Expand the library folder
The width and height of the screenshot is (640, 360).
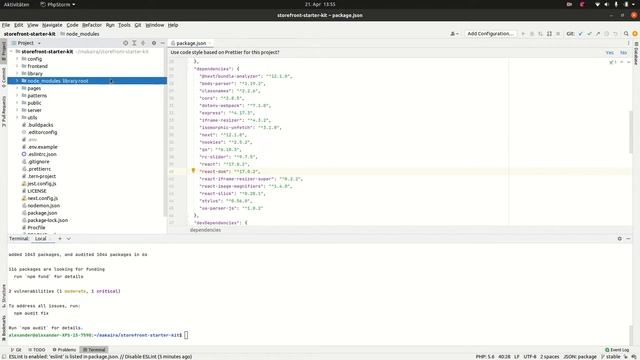tap(17, 73)
